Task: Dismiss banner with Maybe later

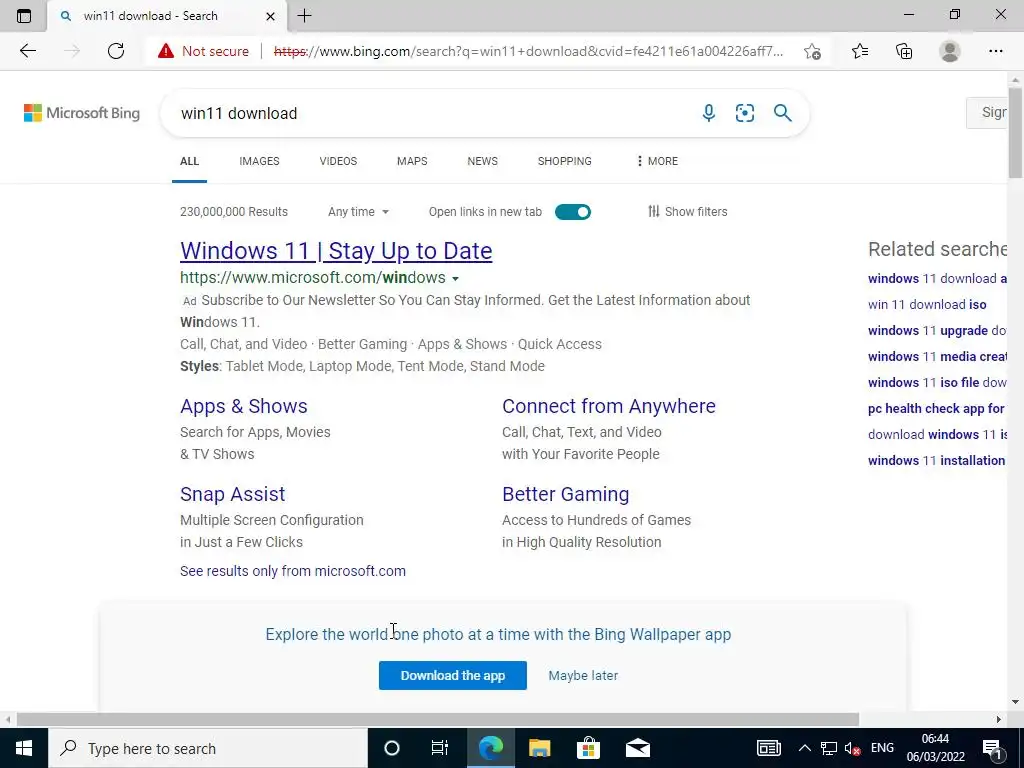Action: click(583, 675)
